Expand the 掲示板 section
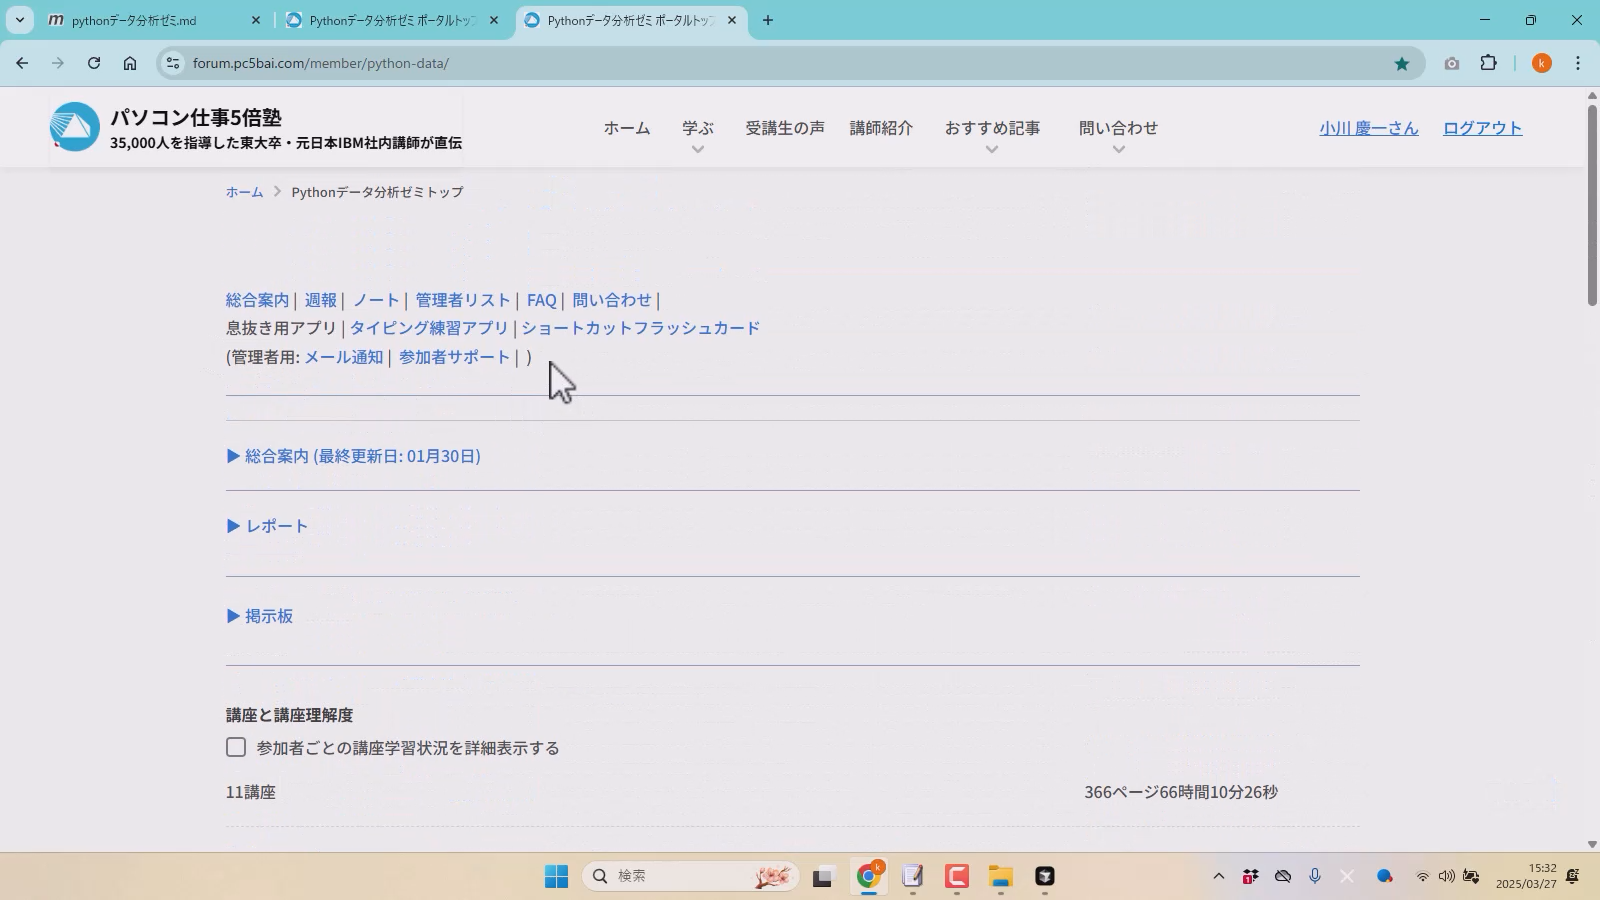The height and width of the screenshot is (900, 1600). pos(260,616)
